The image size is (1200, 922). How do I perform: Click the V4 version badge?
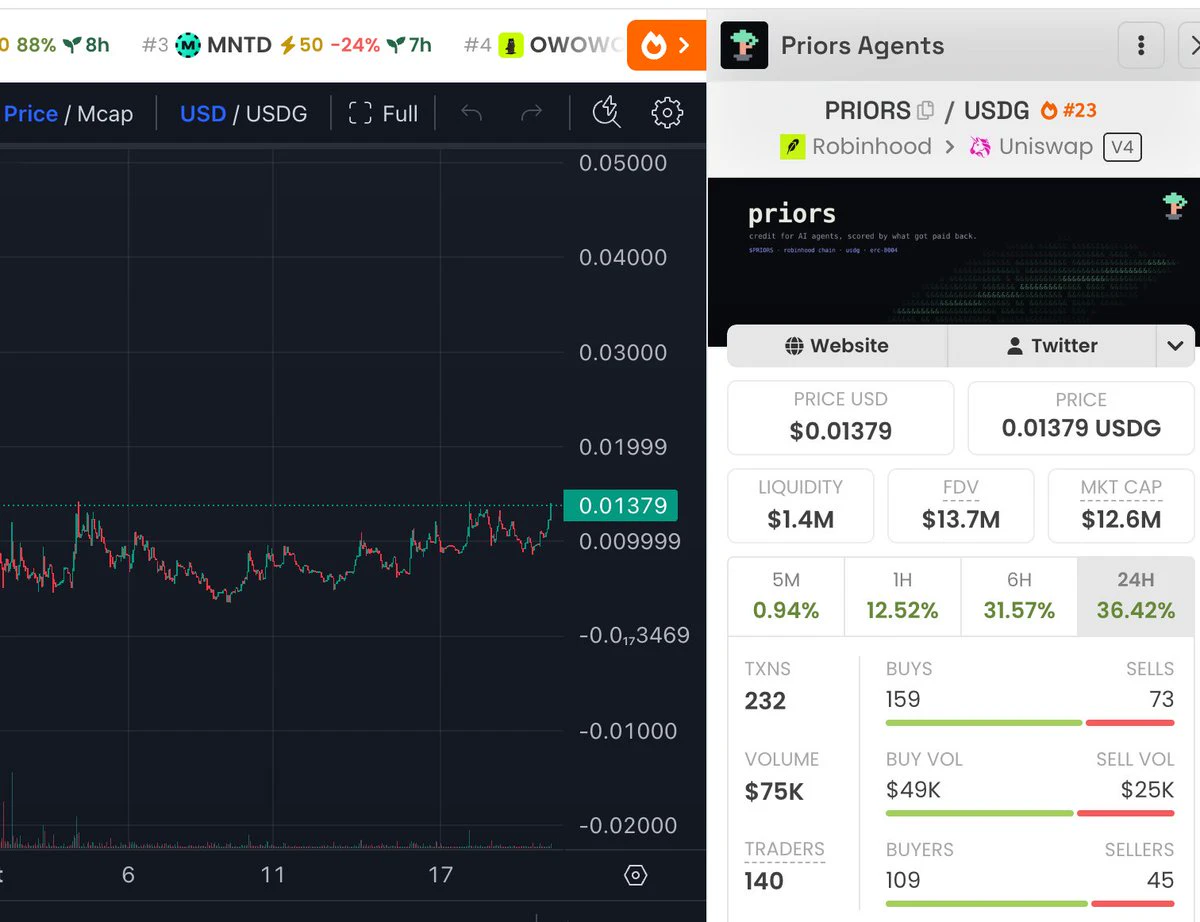coord(1122,147)
